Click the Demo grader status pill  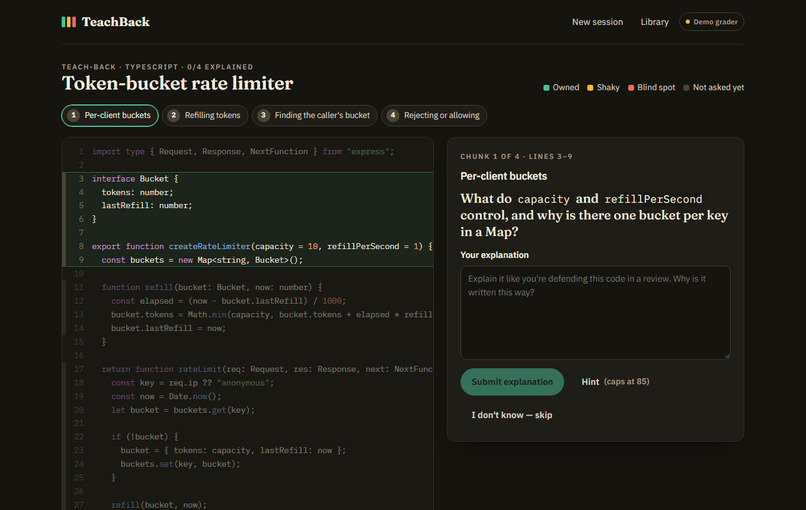(x=711, y=22)
